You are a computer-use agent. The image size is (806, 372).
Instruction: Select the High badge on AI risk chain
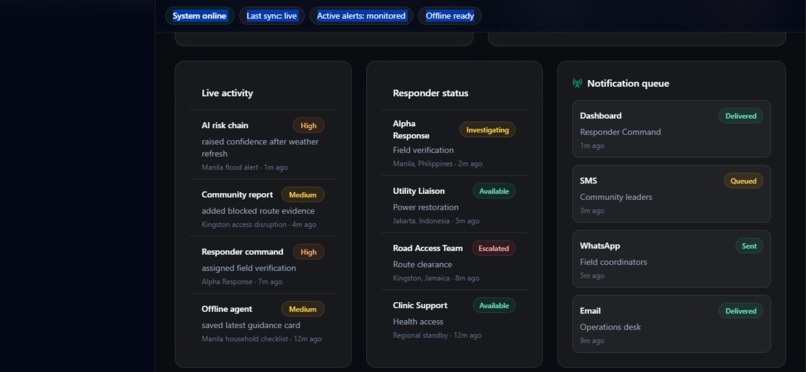308,125
